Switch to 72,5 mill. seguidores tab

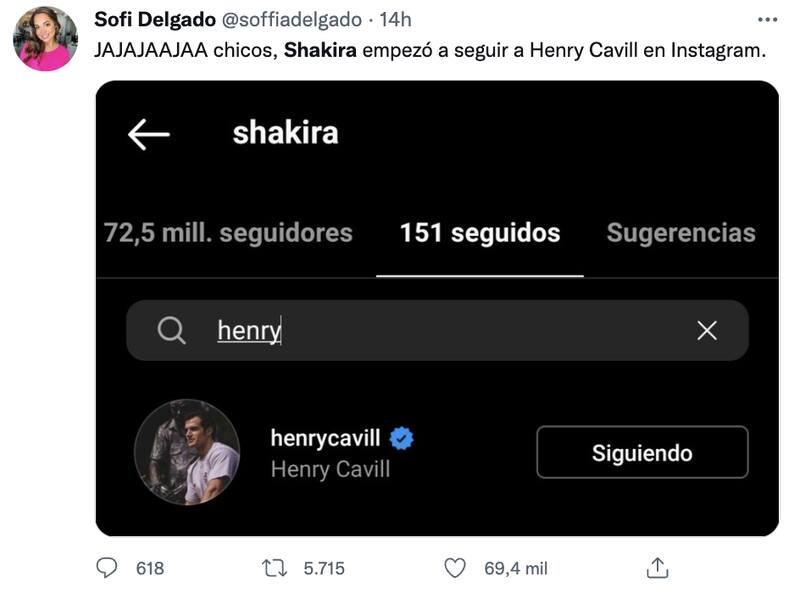(x=229, y=233)
